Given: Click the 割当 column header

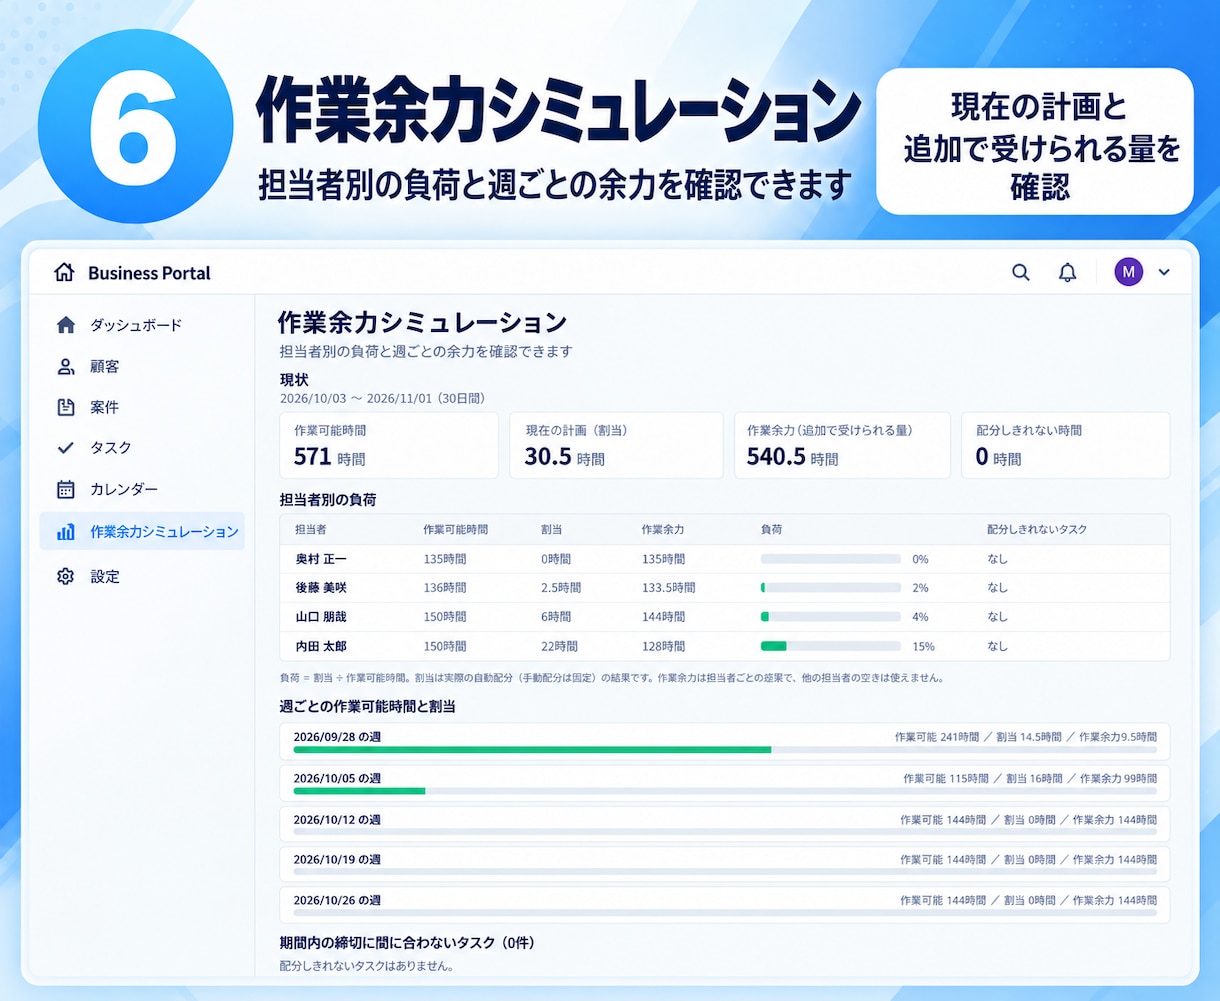Looking at the screenshot, I should 551,530.
